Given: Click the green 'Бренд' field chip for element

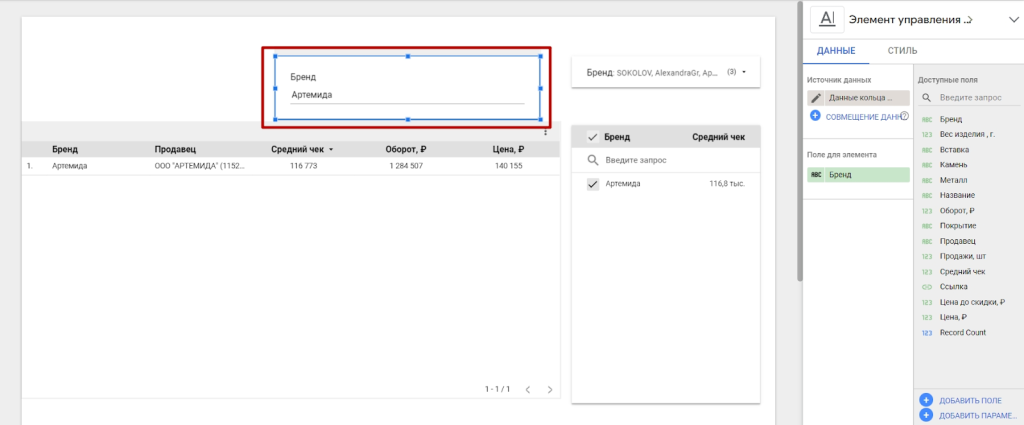Looking at the screenshot, I should point(859,174).
